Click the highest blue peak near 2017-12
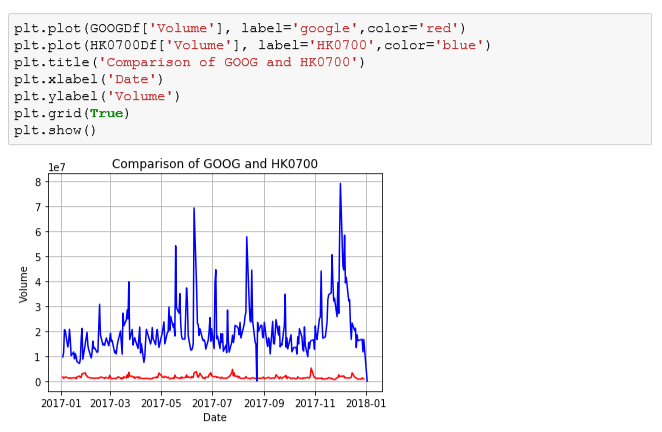 pos(340,184)
